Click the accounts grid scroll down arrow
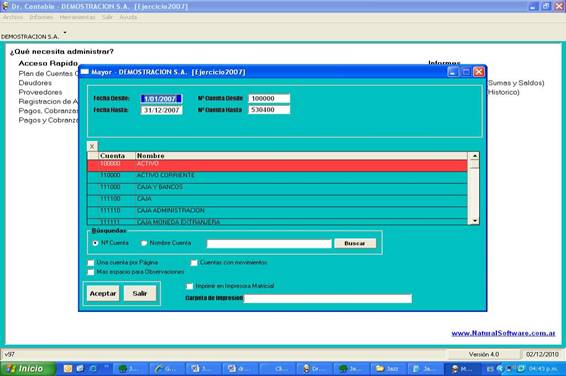The image size is (566, 376). [474, 220]
